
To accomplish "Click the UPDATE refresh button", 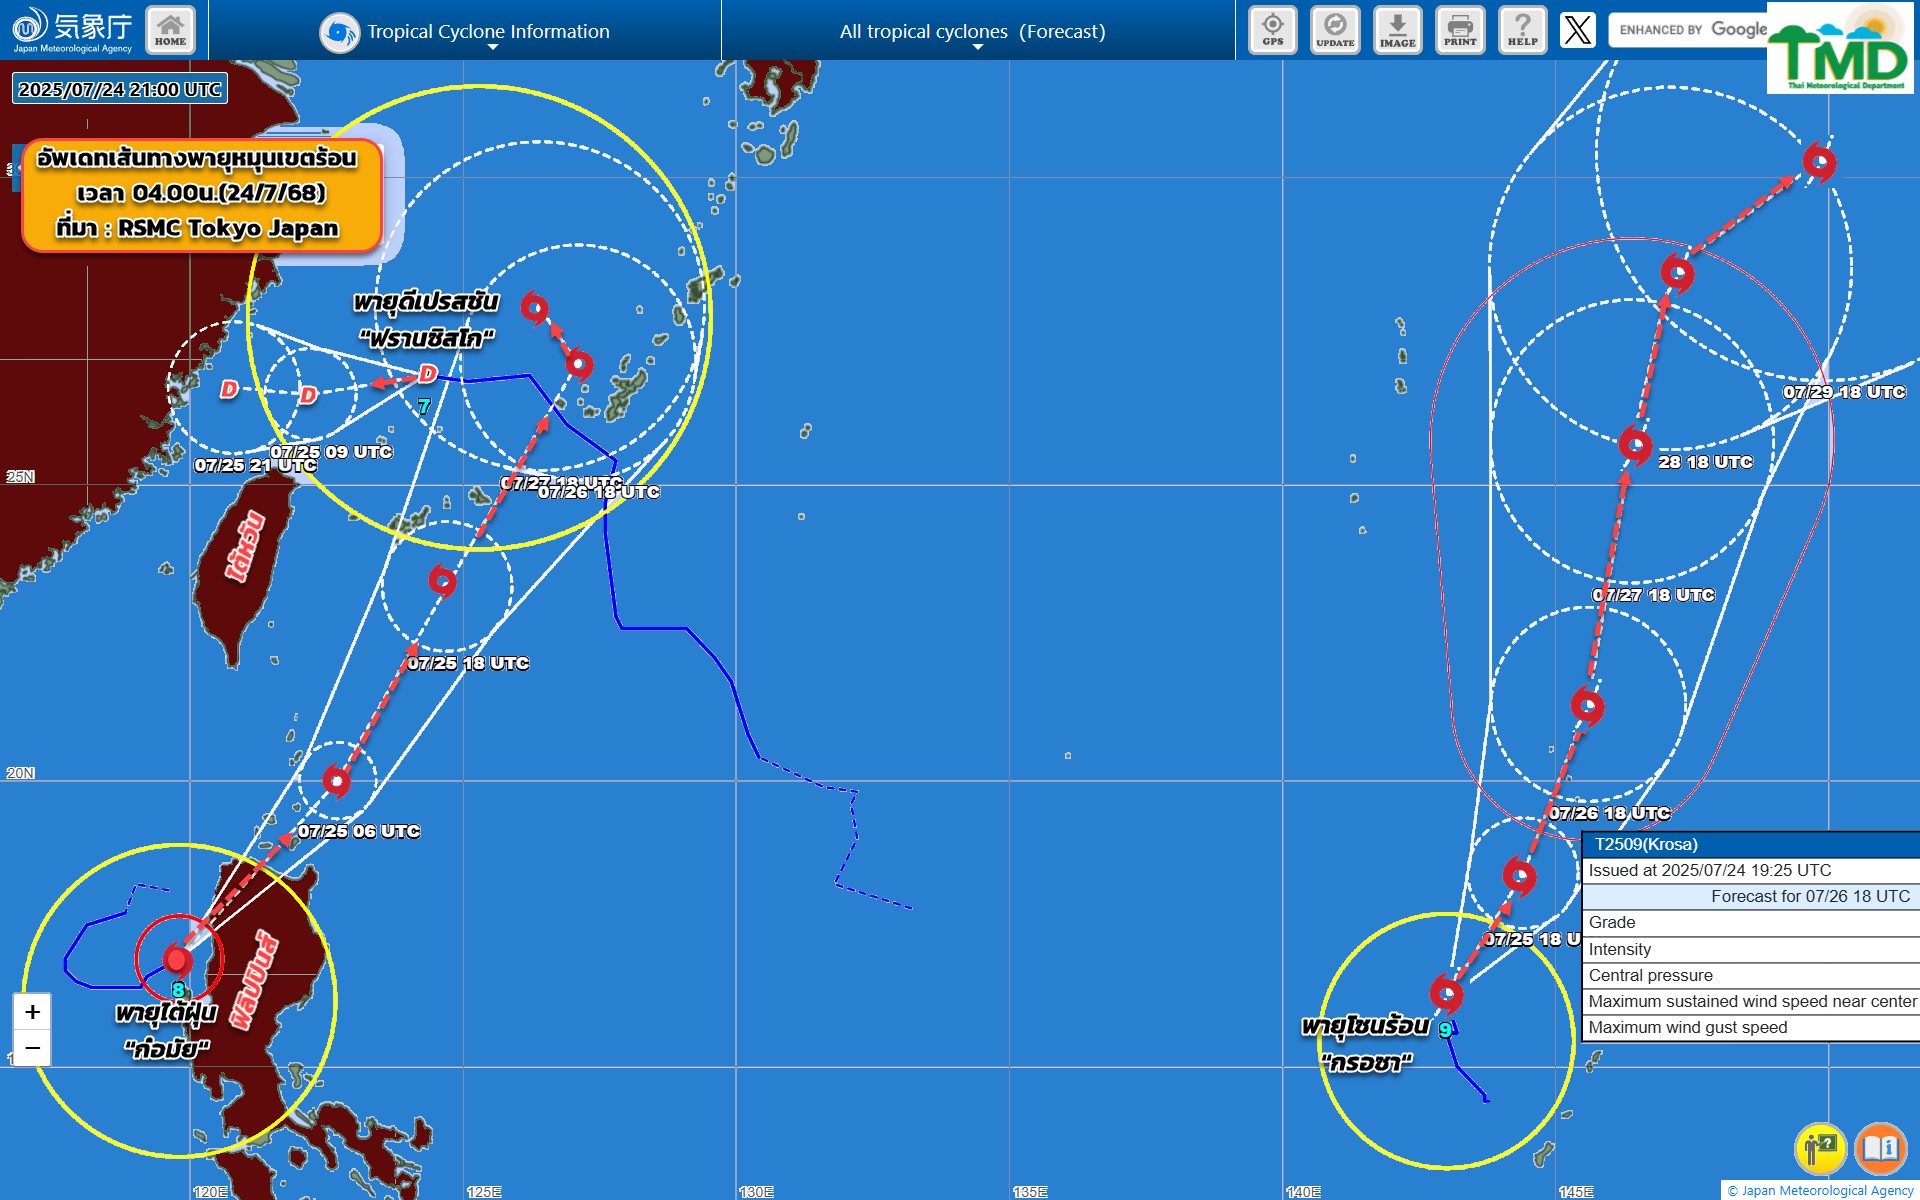I will [x=1335, y=30].
